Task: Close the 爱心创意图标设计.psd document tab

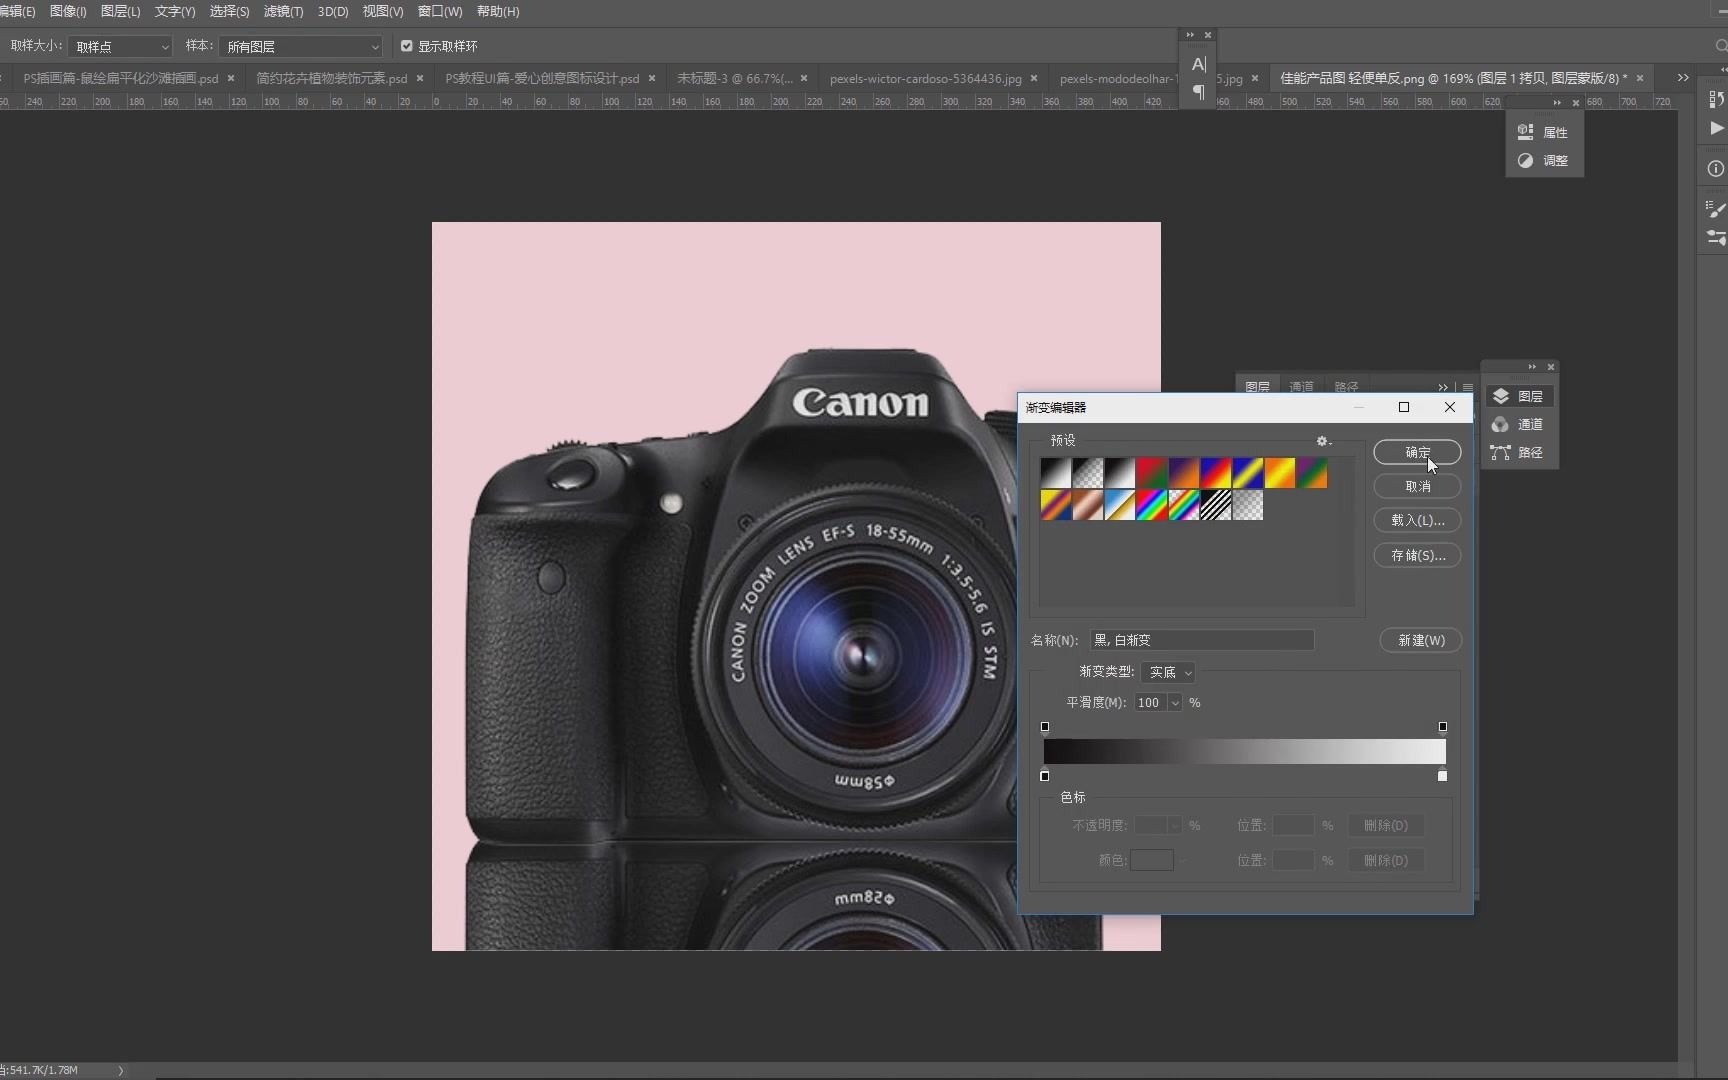Action: pos(652,78)
